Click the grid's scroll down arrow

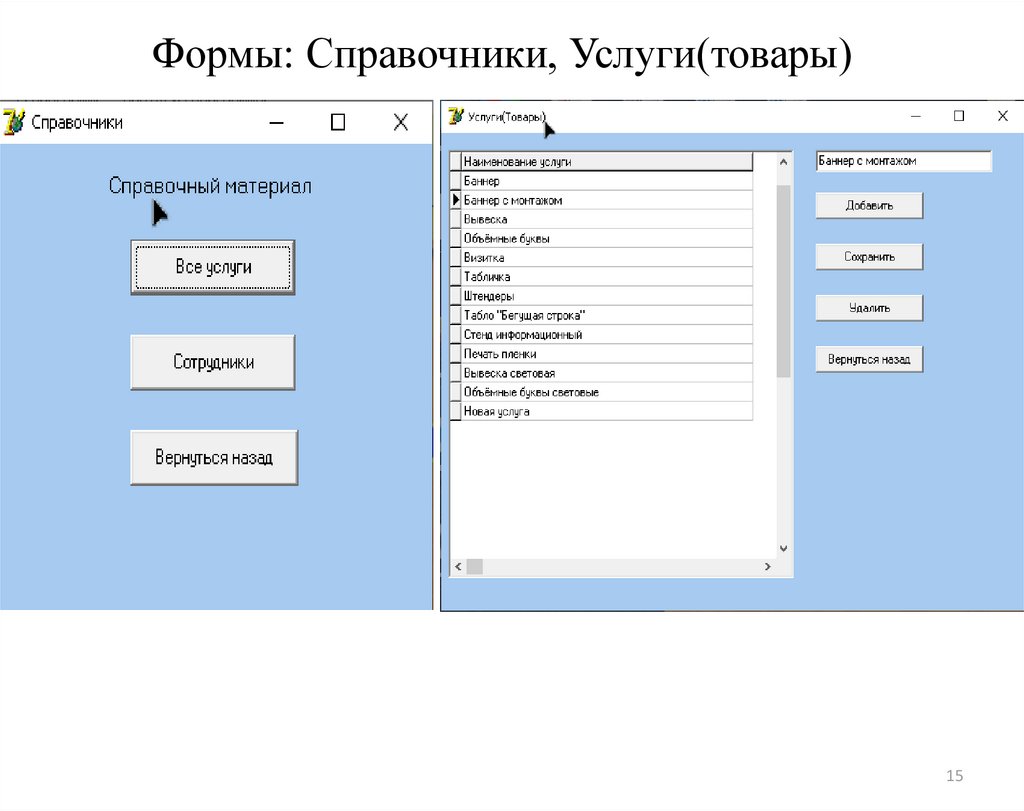(783, 548)
